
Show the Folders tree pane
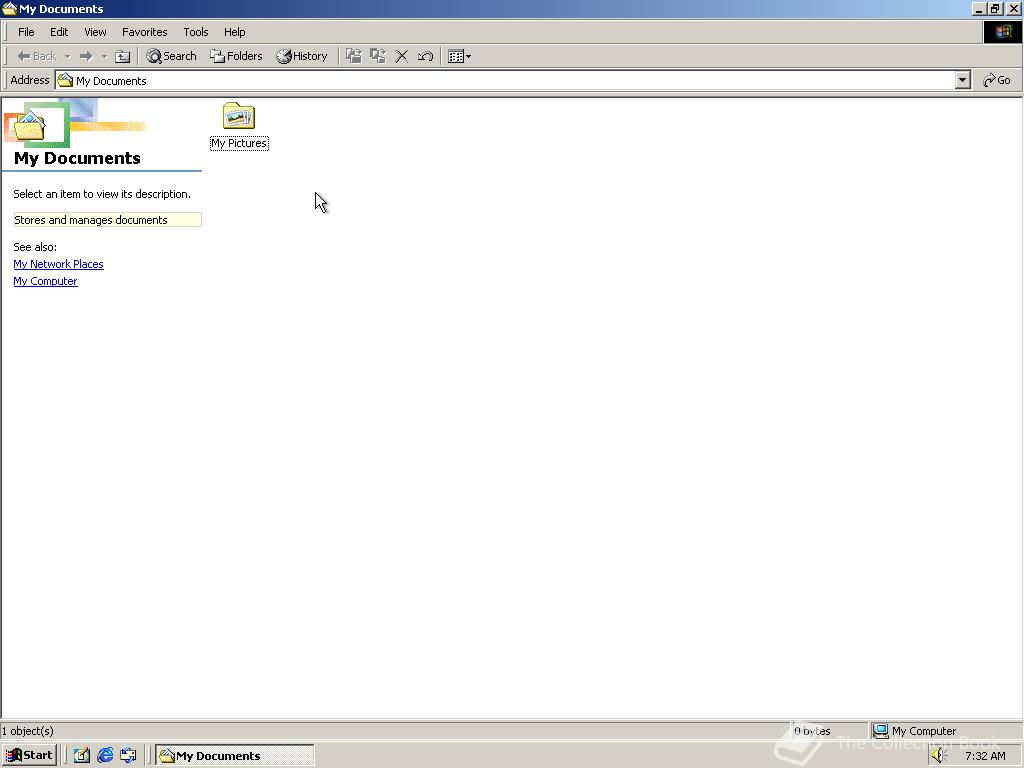(236, 56)
